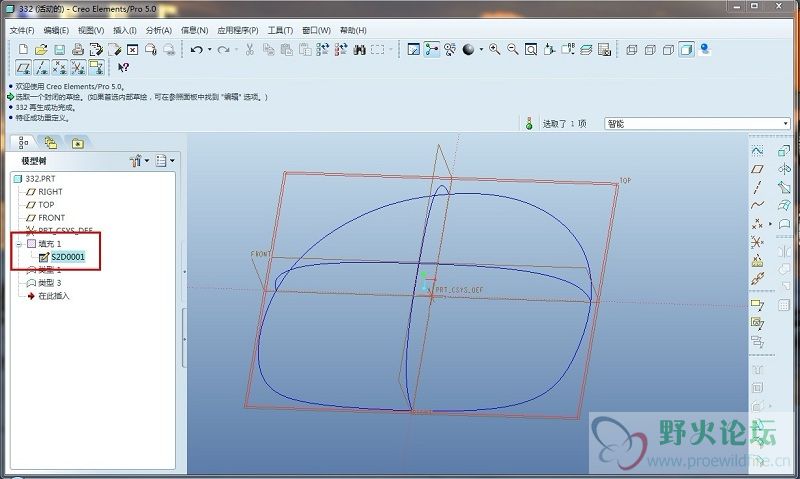Open datum point flyout arrow
This screenshot has width=800, height=479.
pyautogui.click(x=770, y=223)
